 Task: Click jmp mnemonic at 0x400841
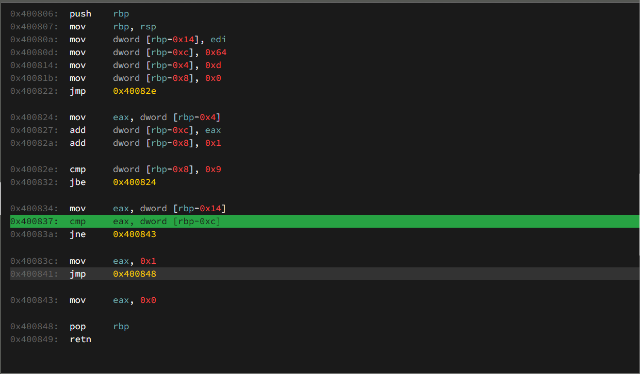78,274
